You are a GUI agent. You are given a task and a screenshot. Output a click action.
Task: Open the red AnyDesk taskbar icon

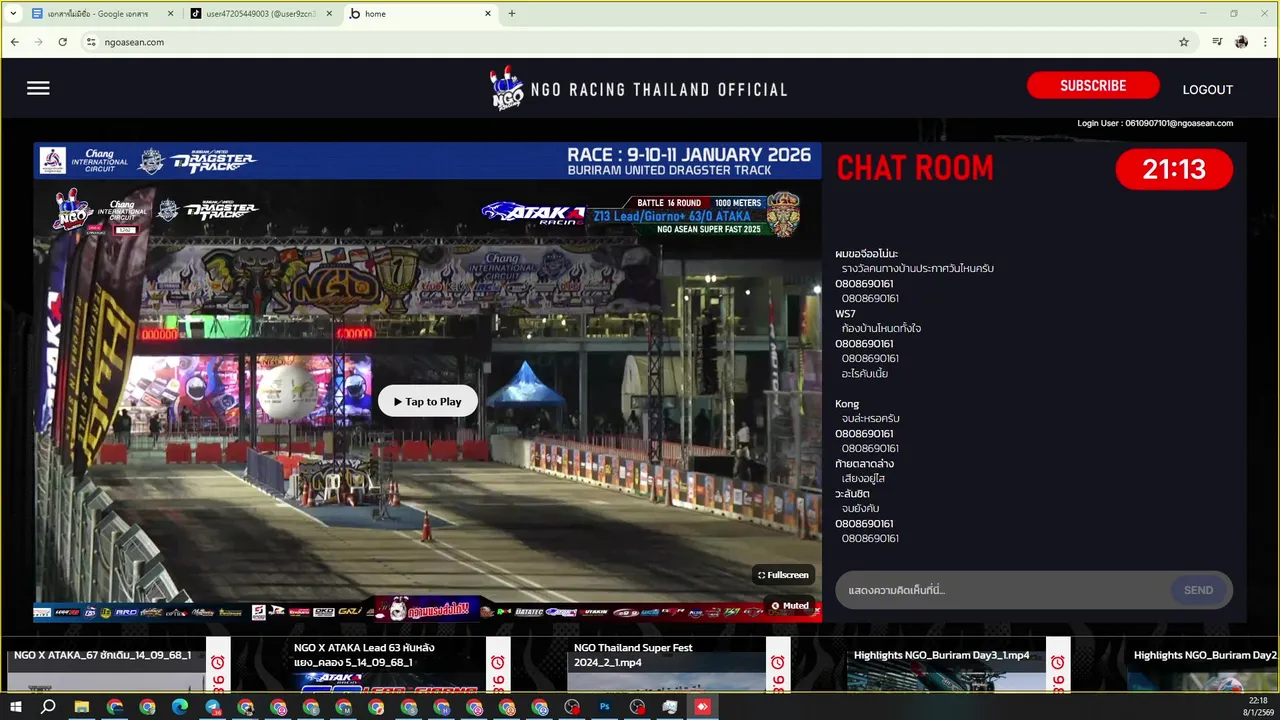point(702,707)
